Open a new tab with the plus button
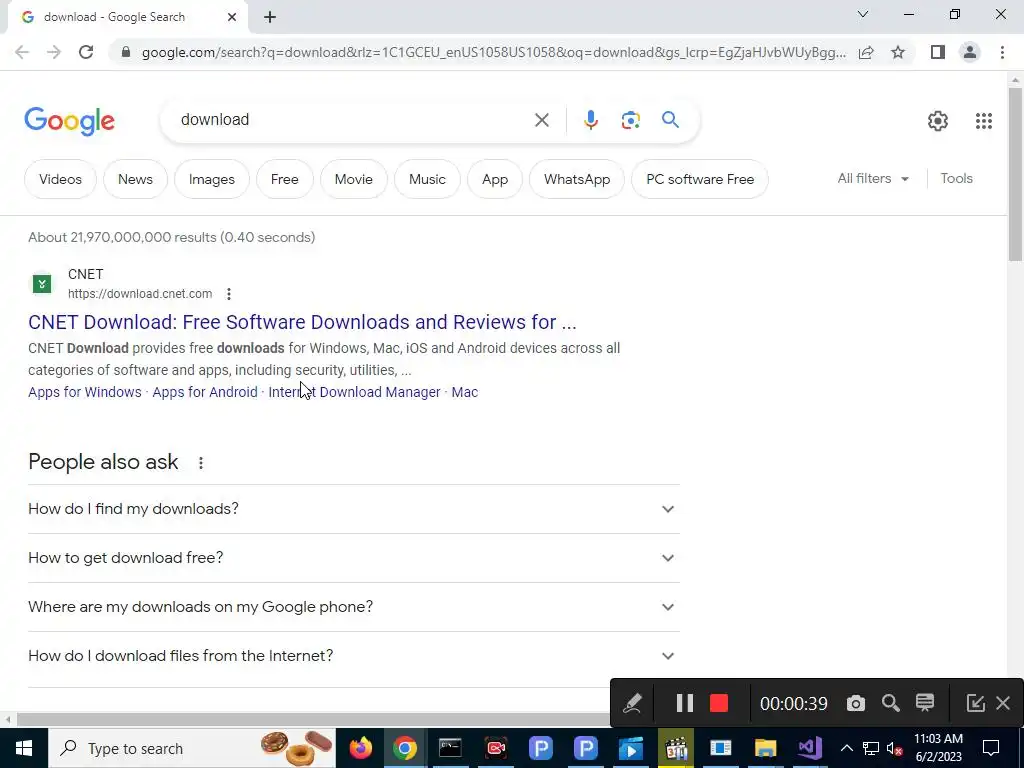 [270, 17]
